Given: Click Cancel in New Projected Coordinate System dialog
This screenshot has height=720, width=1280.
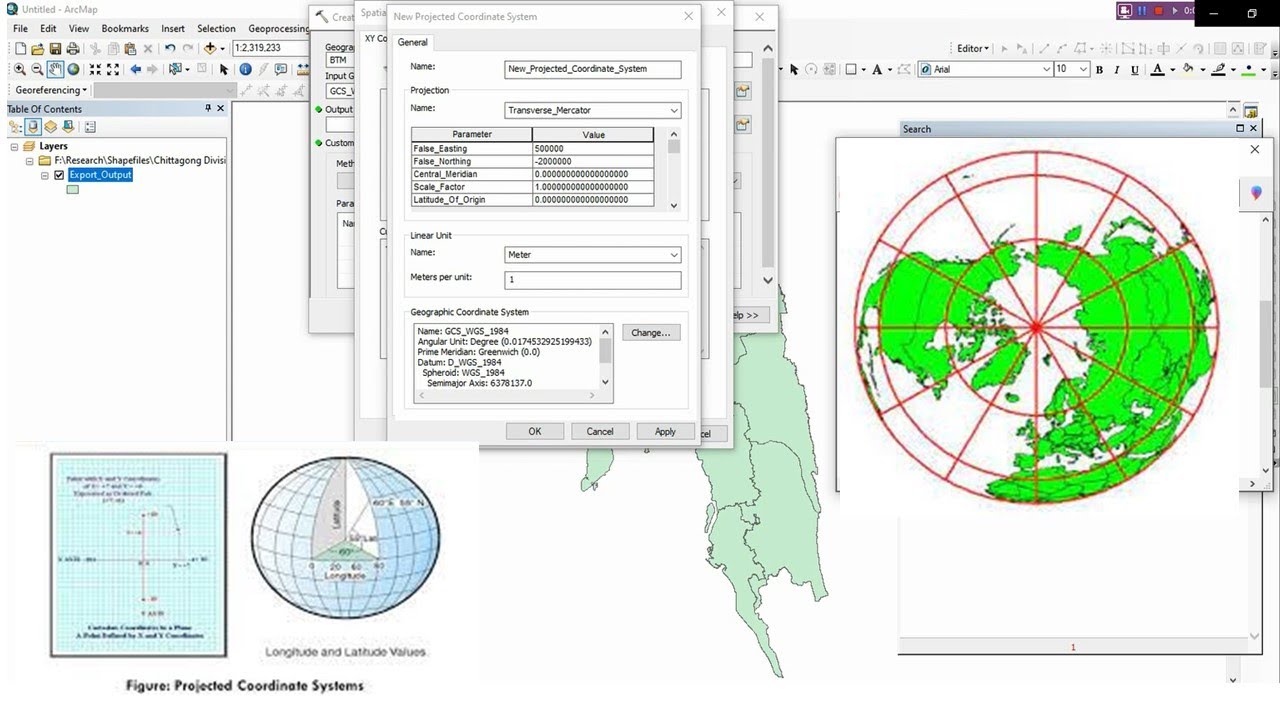Looking at the screenshot, I should click(600, 431).
